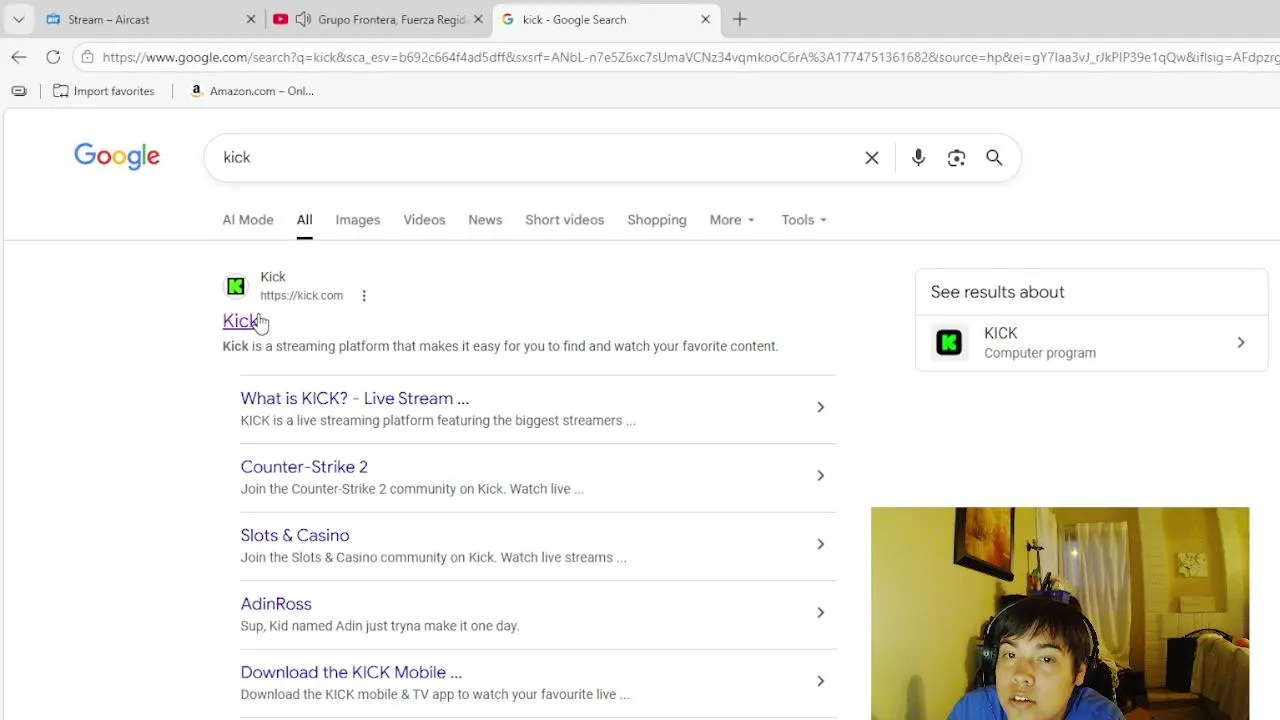Viewport: 1280px width, 720px height.
Task: Expand the Tools dropdown
Action: click(x=804, y=220)
